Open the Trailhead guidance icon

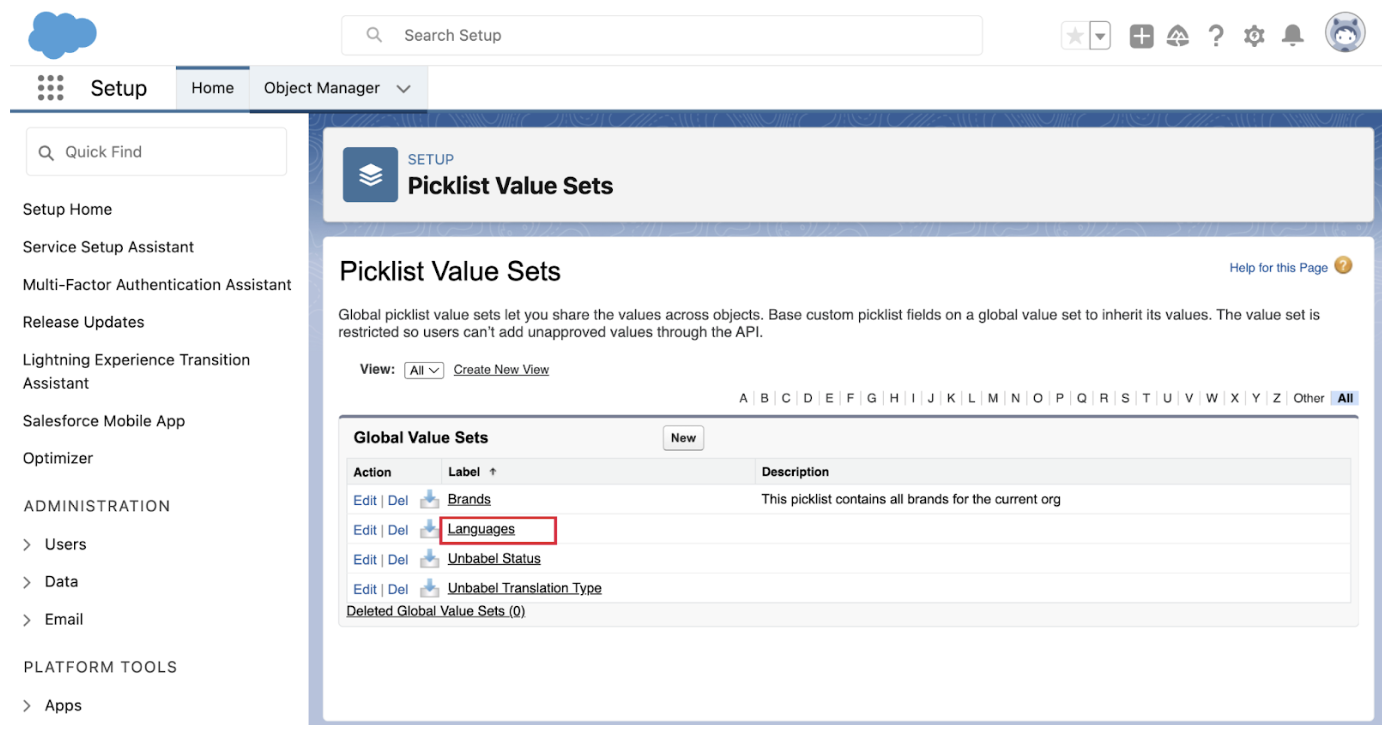coord(1178,36)
